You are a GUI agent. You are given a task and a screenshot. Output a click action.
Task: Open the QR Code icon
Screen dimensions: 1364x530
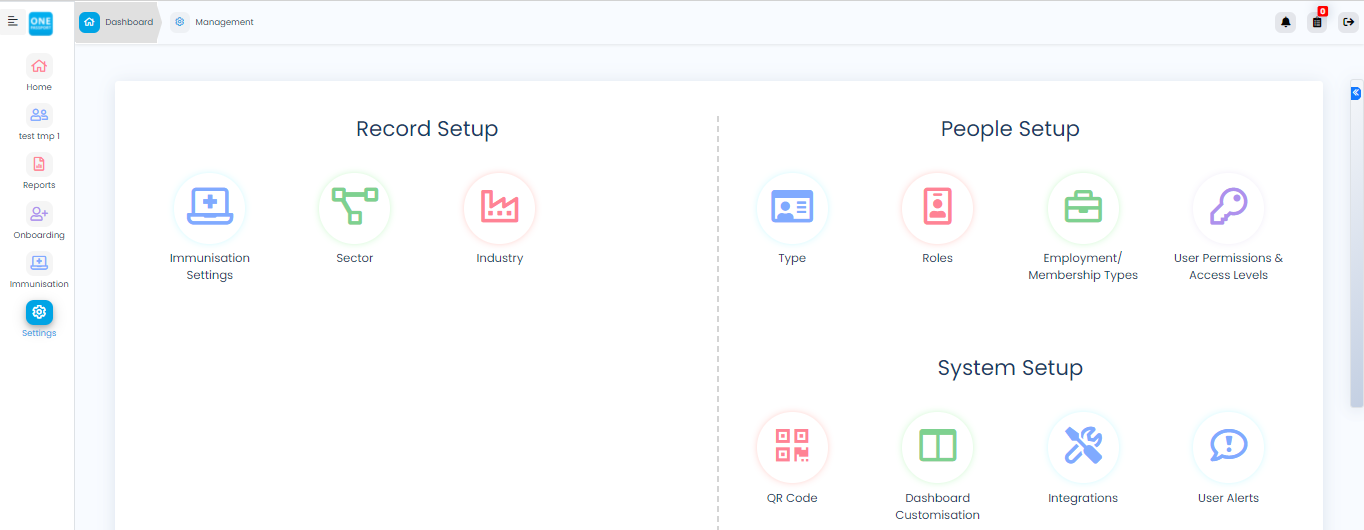point(792,447)
